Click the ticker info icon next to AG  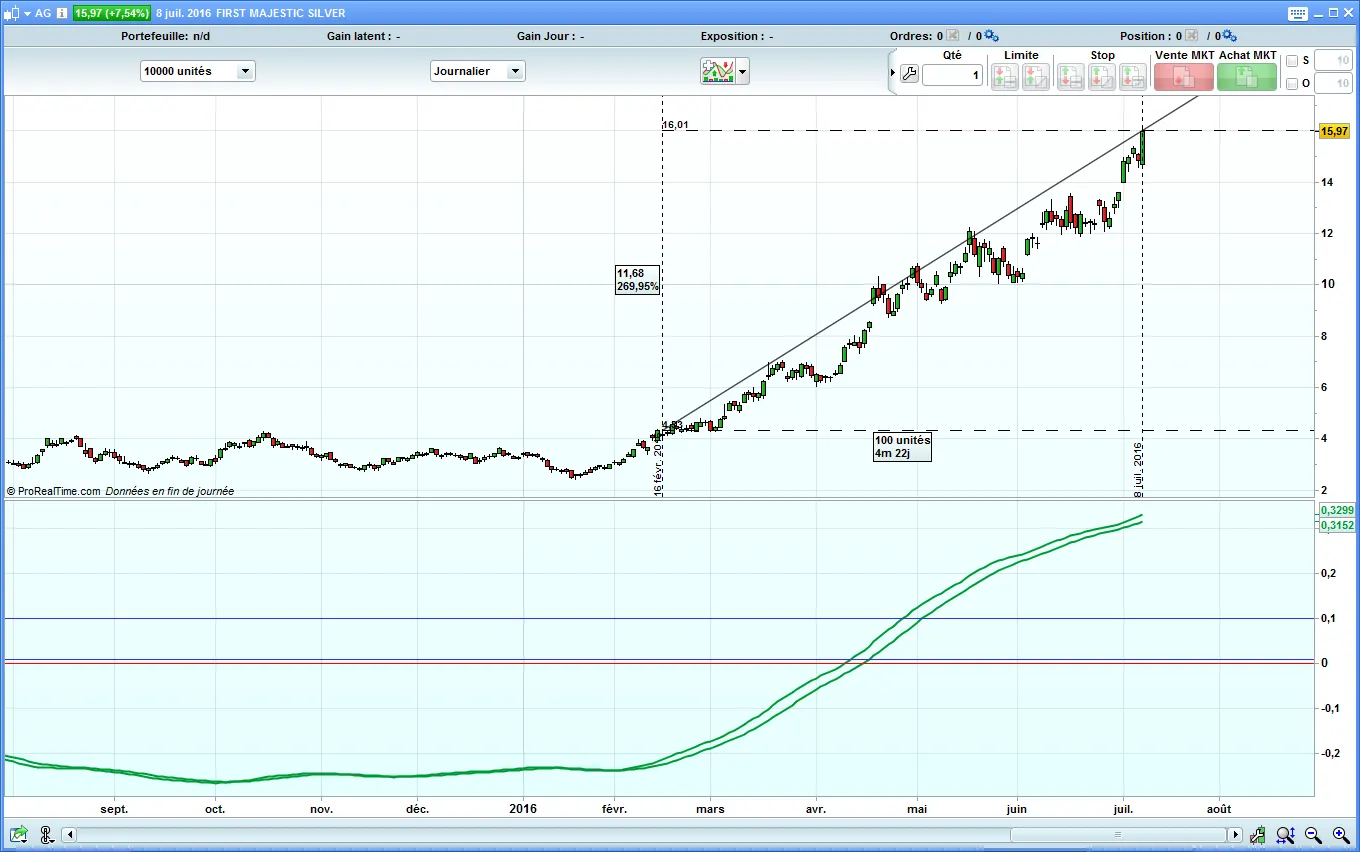[62, 13]
